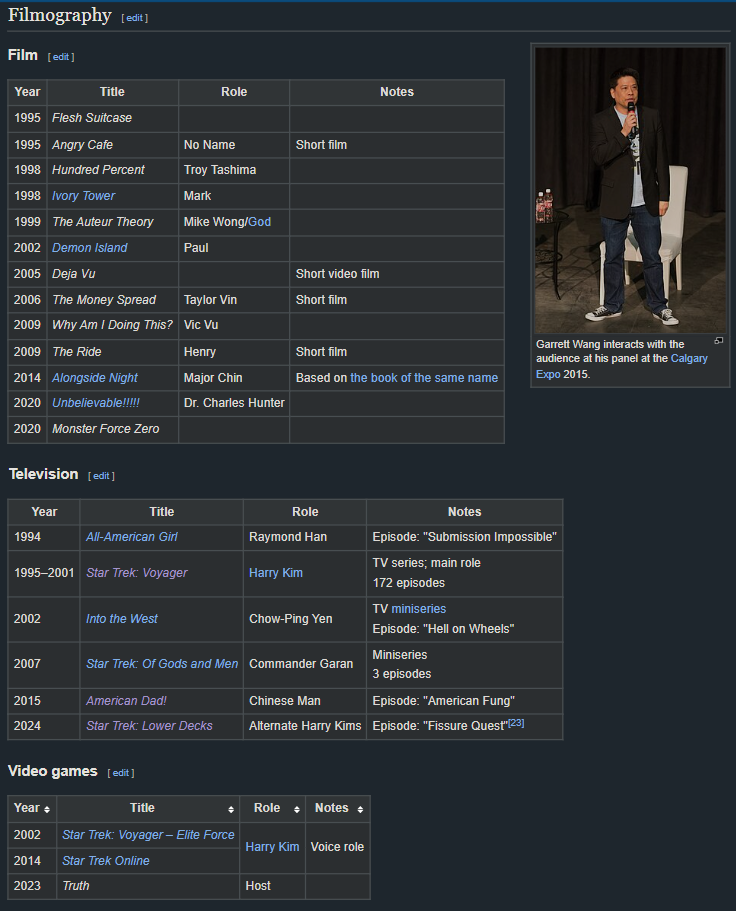Select the 'Angry Cafe' title cell
Screen dimensions: 736x911
coord(113,145)
